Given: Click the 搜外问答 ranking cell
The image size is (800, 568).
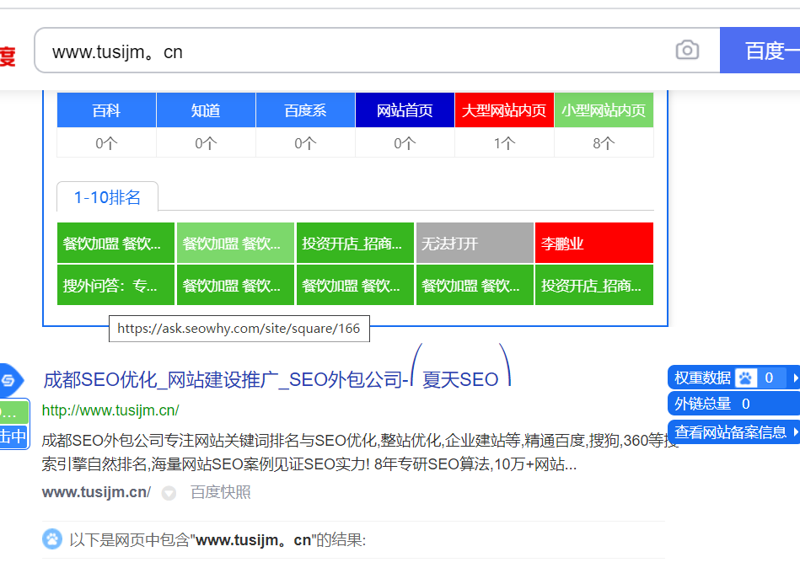Looking at the screenshot, I should 116,285.
